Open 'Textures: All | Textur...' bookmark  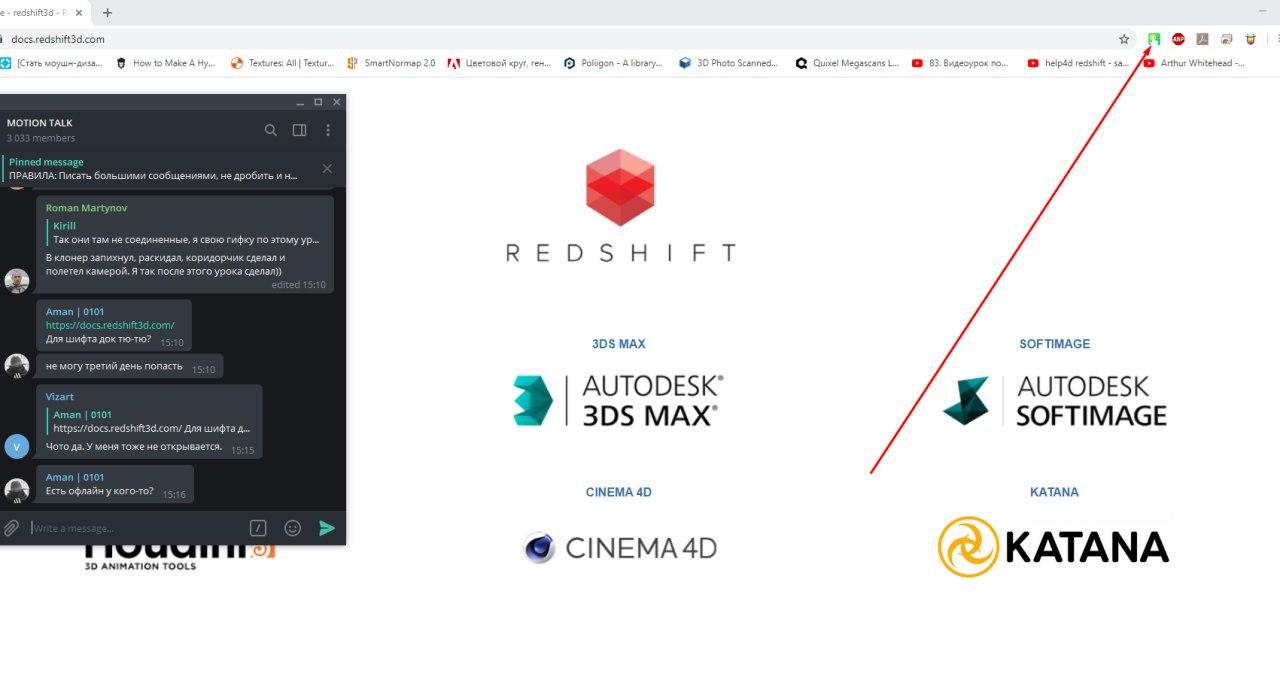click(x=283, y=63)
